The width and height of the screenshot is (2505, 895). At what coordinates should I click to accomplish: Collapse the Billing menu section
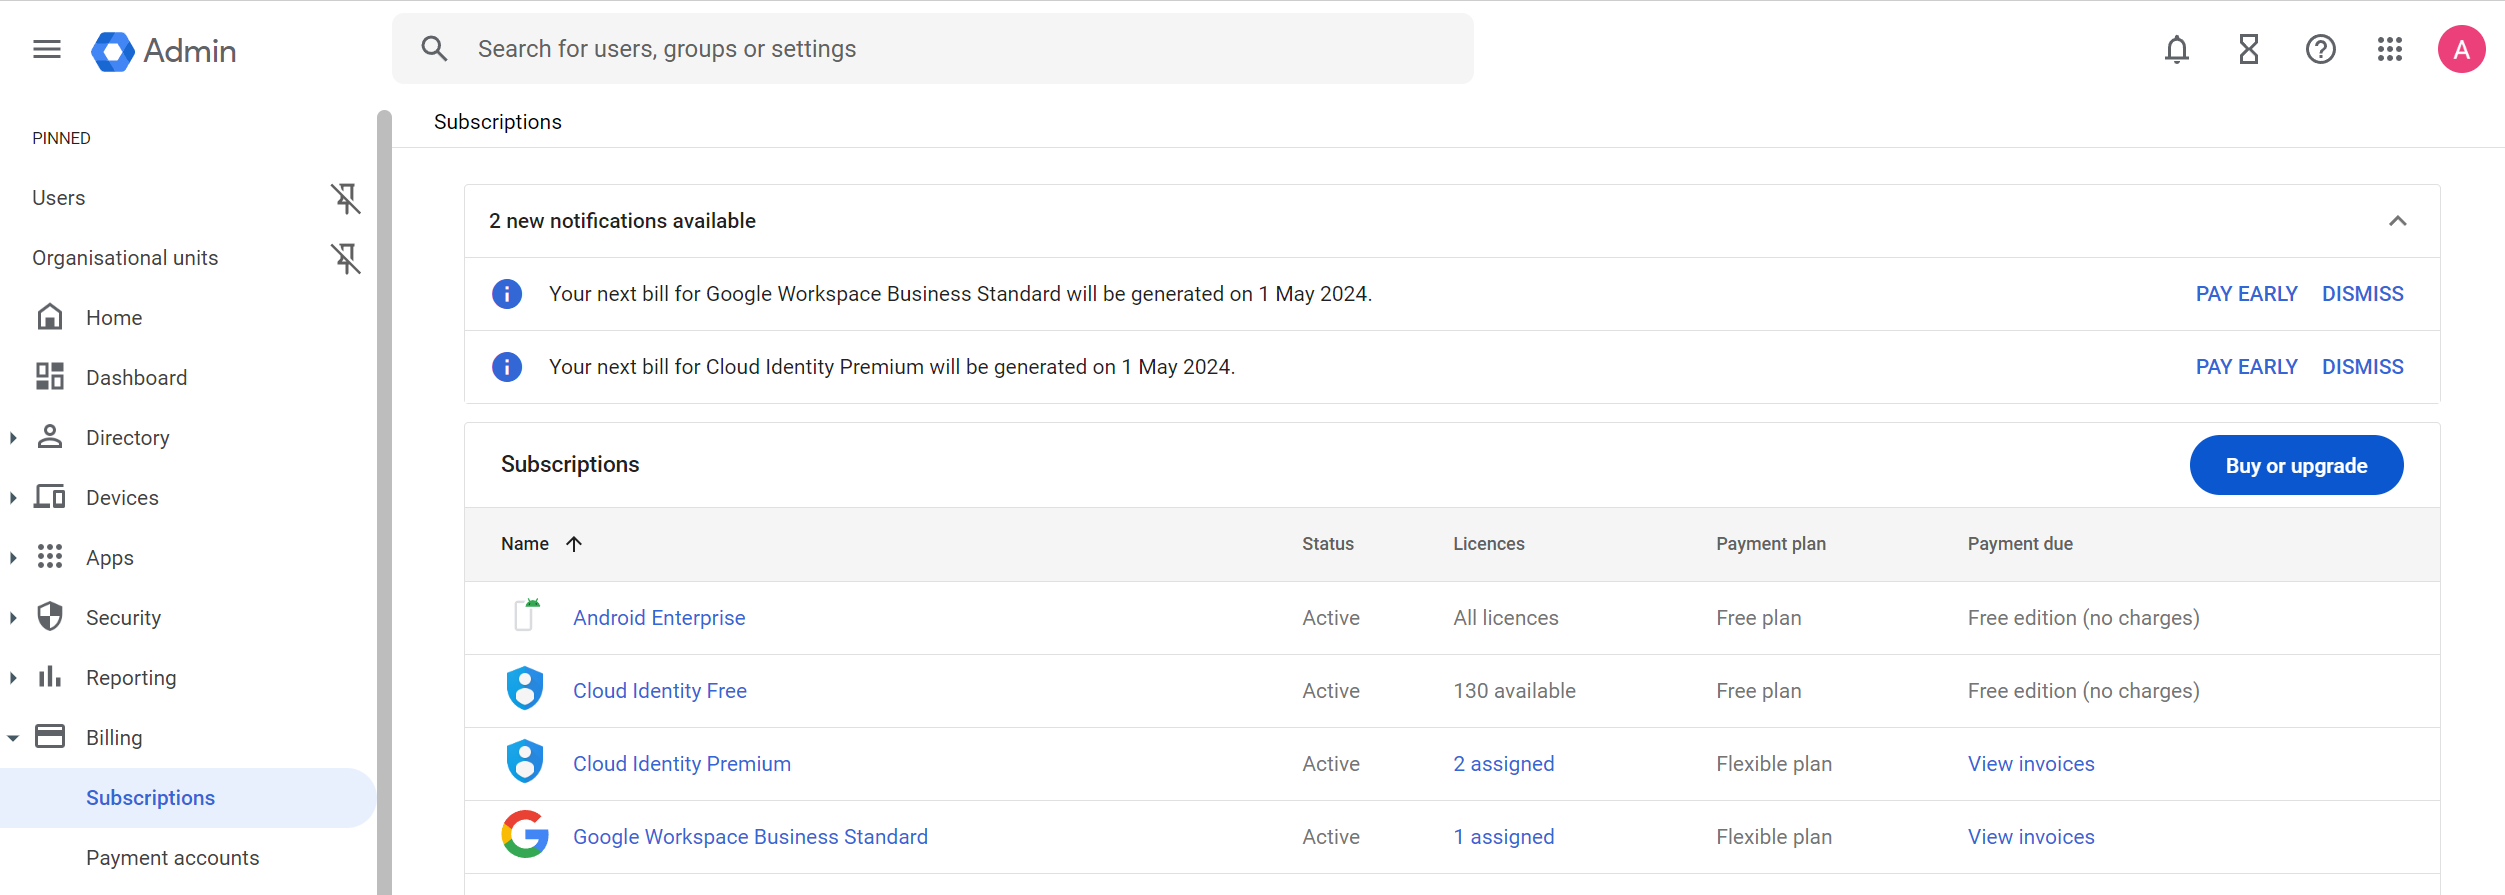[x=13, y=738]
